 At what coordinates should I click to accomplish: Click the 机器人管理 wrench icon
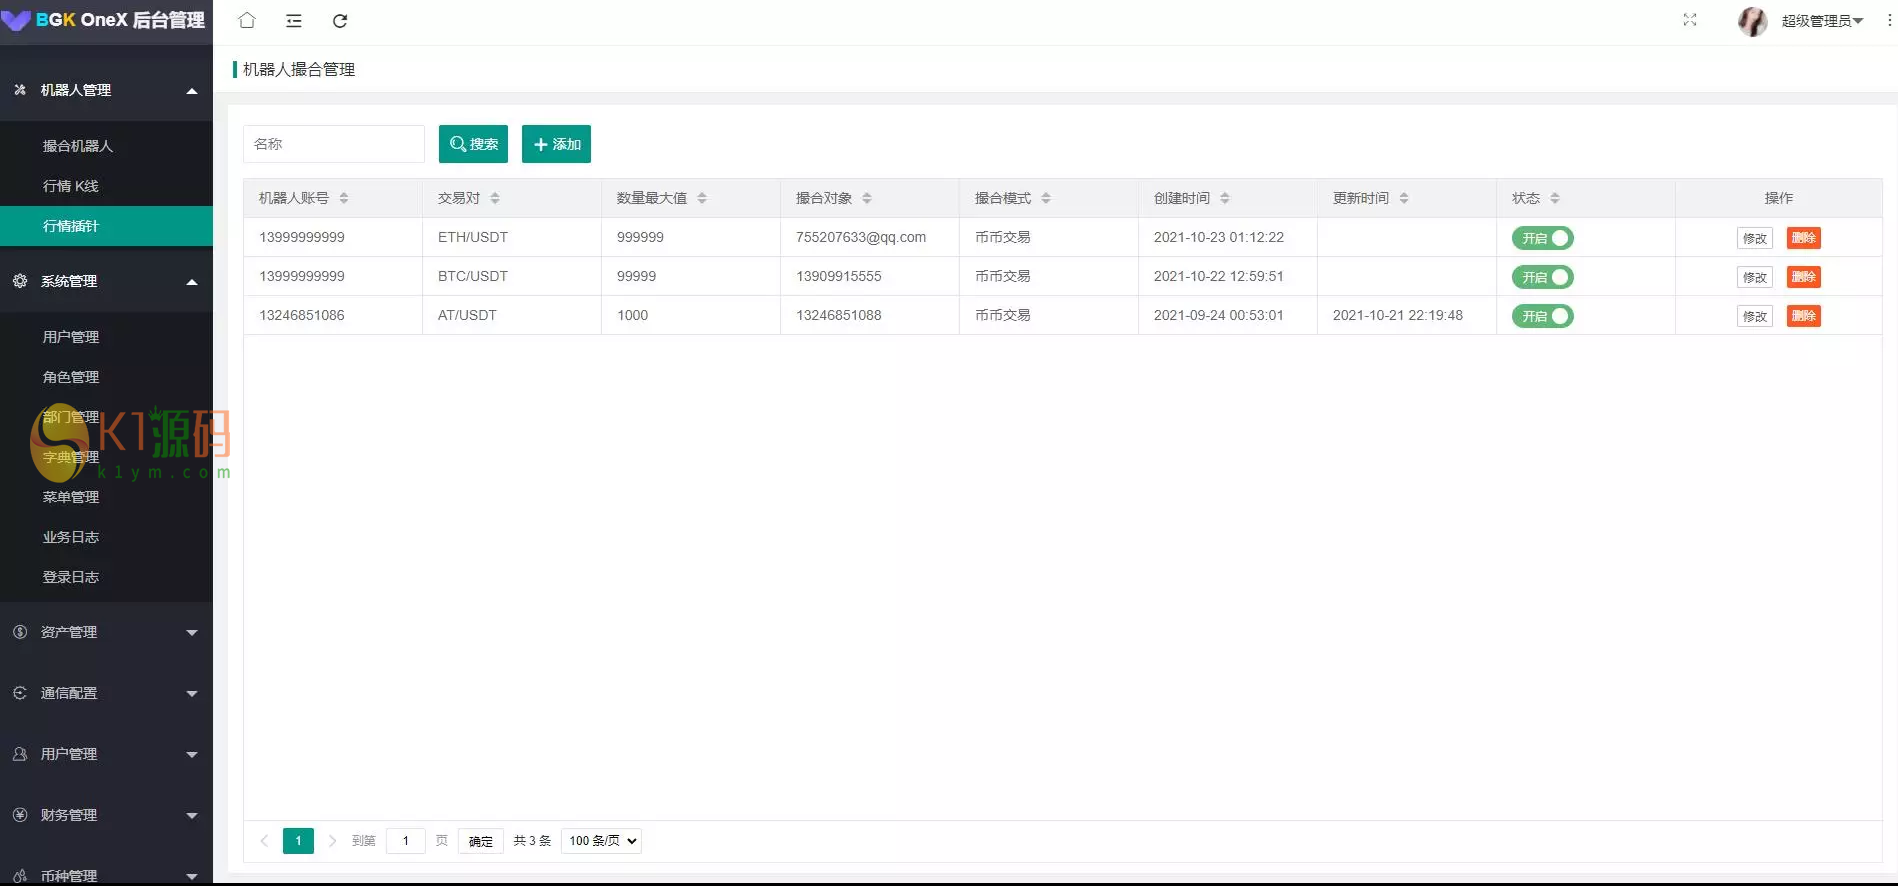20,90
